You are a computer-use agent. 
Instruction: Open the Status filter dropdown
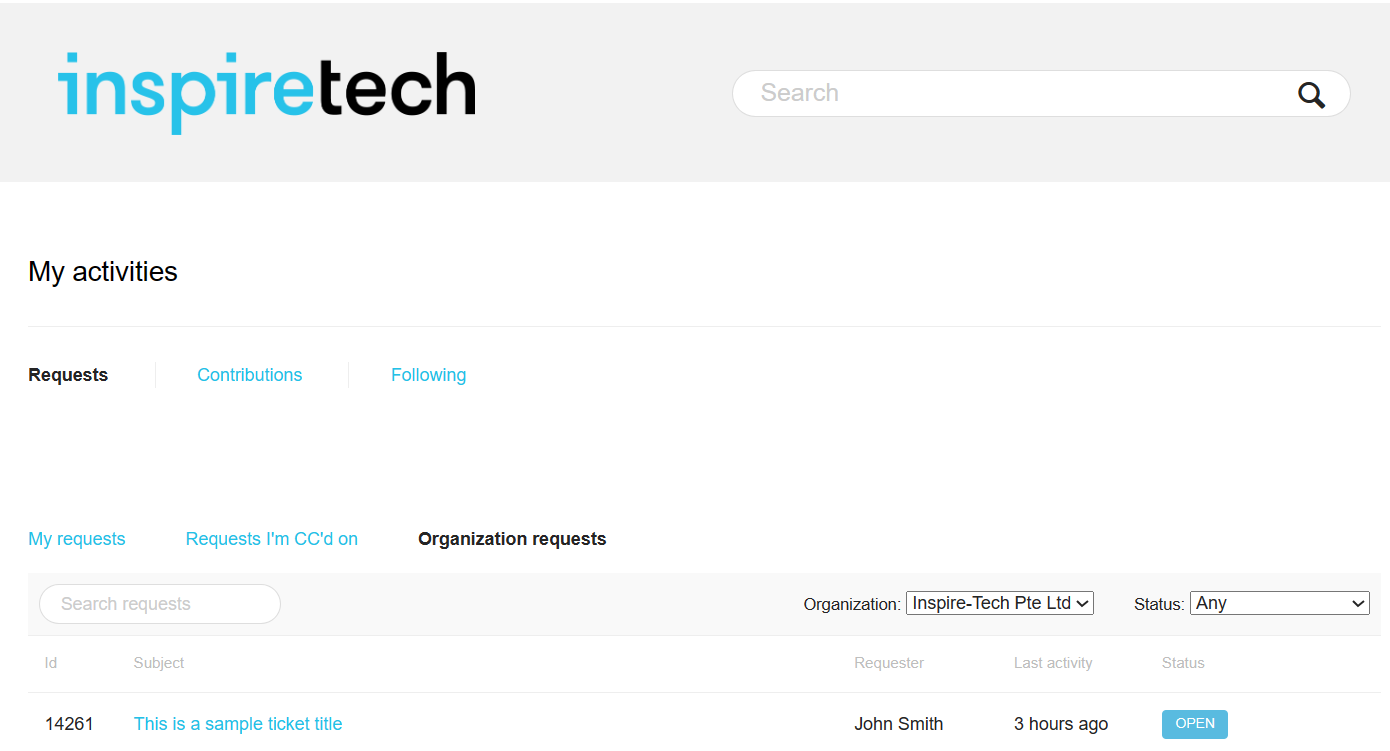point(1279,603)
